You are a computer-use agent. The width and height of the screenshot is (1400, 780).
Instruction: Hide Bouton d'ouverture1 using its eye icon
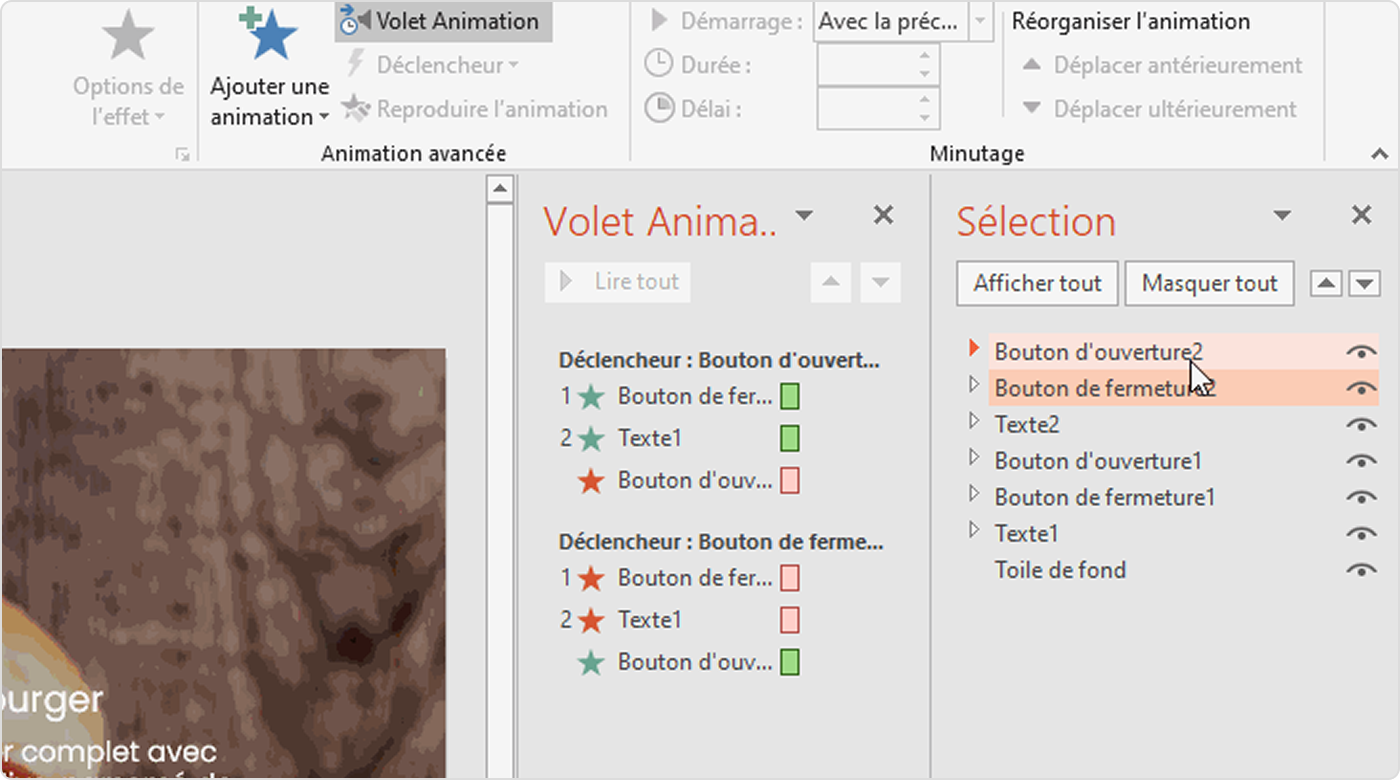tap(1361, 461)
